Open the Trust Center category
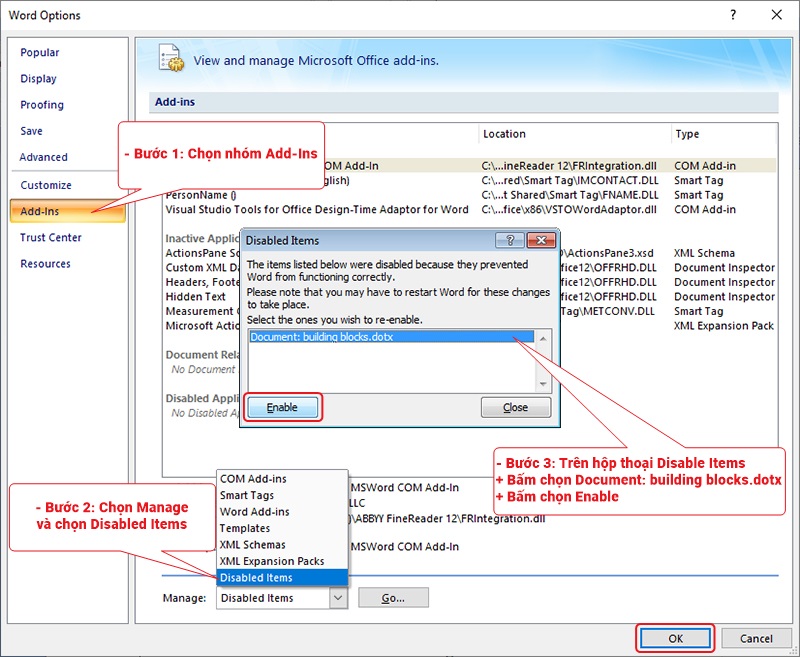 pyautogui.click(x=51, y=237)
